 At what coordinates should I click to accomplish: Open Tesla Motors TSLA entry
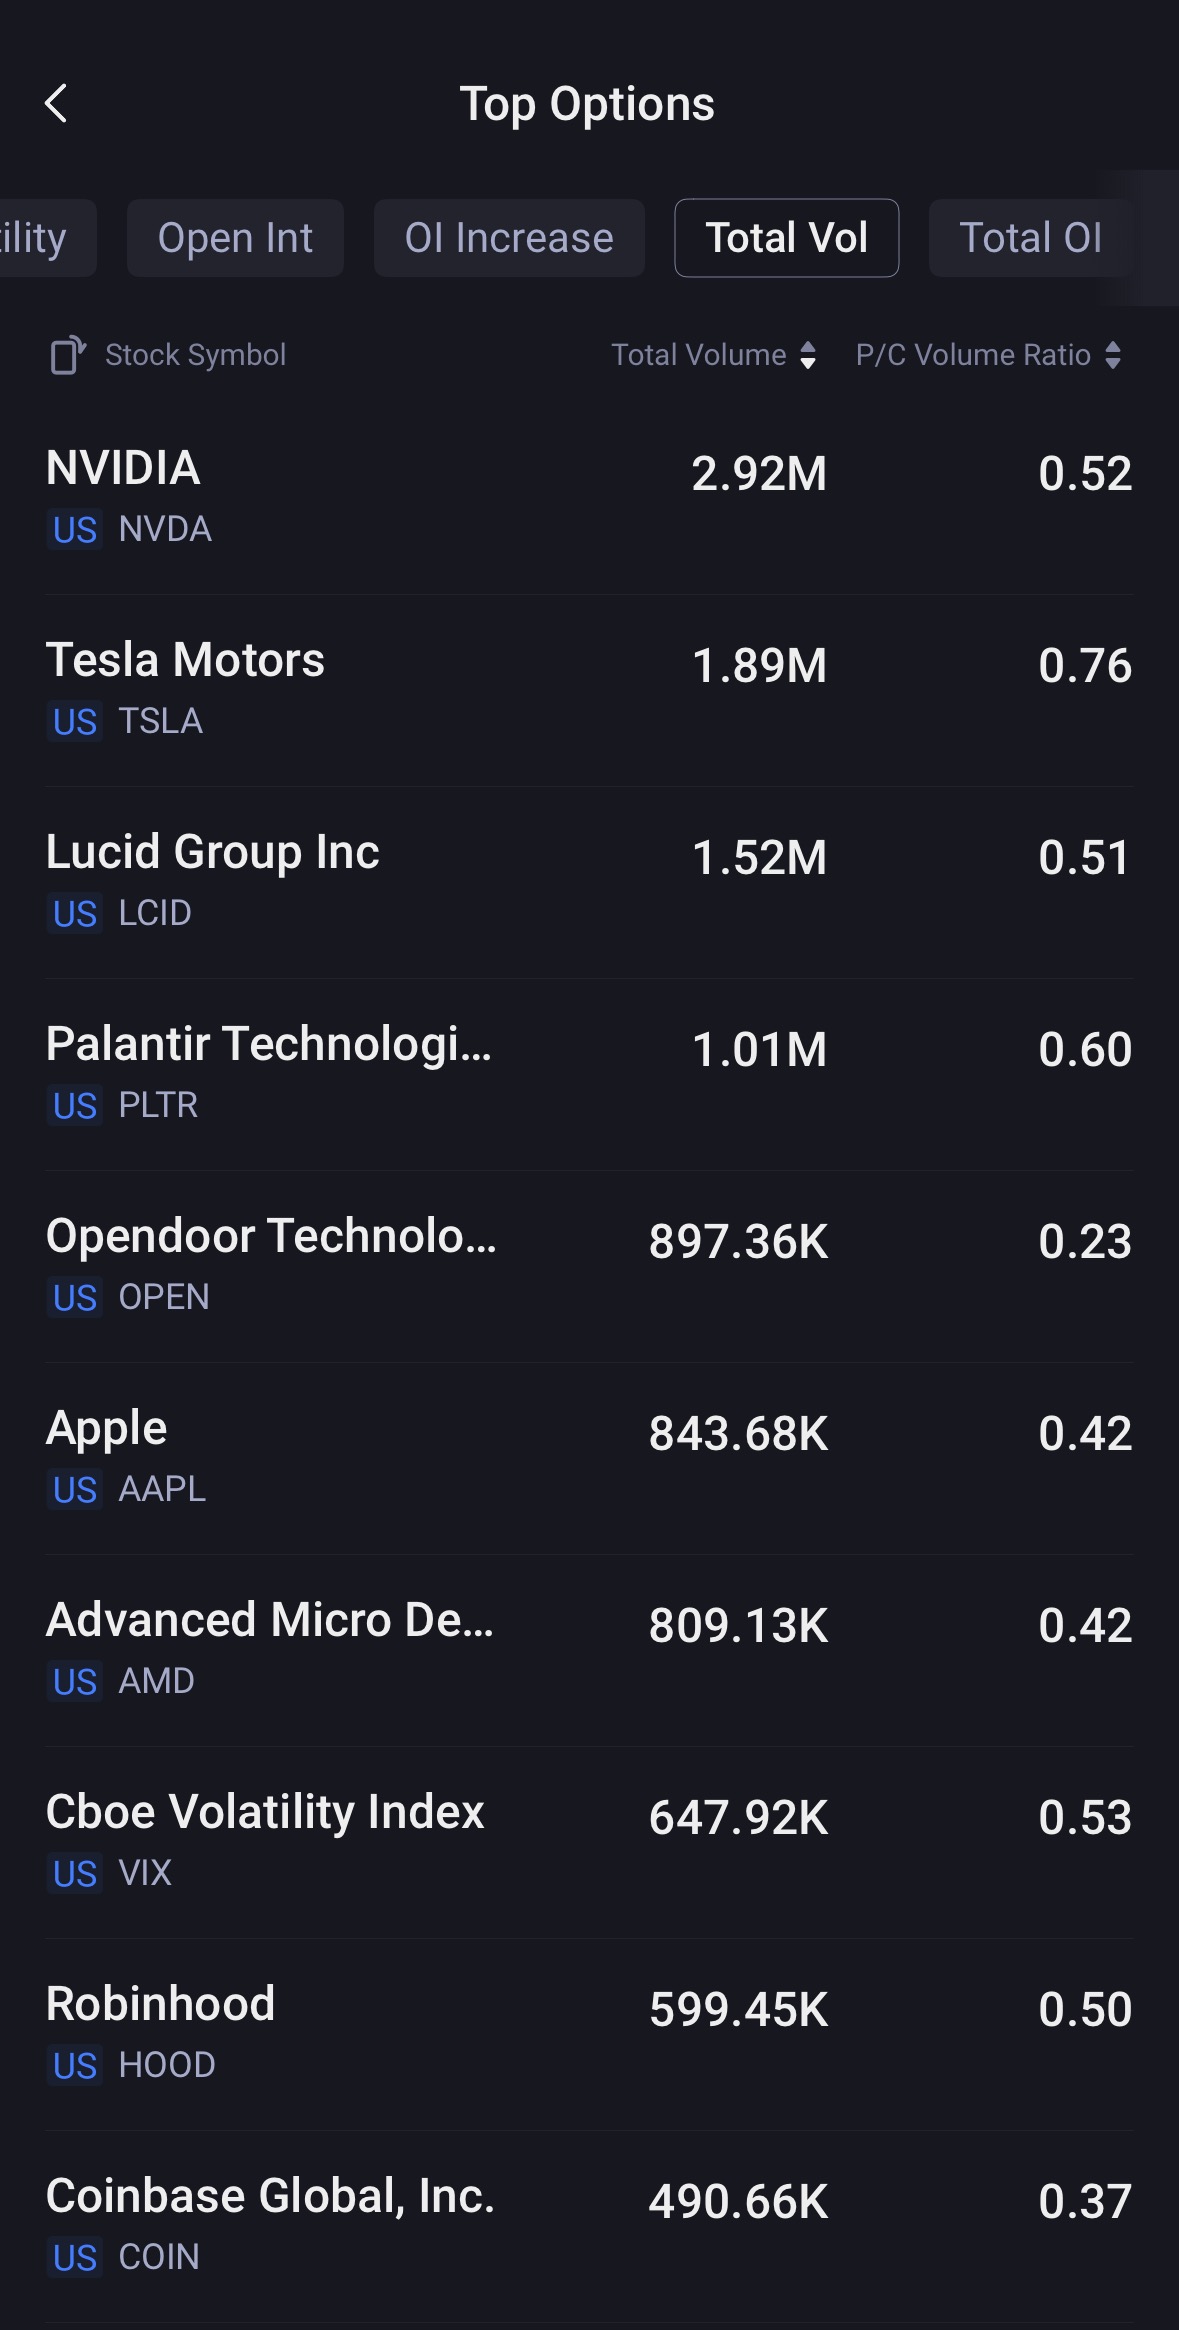(x=589, y=689)
